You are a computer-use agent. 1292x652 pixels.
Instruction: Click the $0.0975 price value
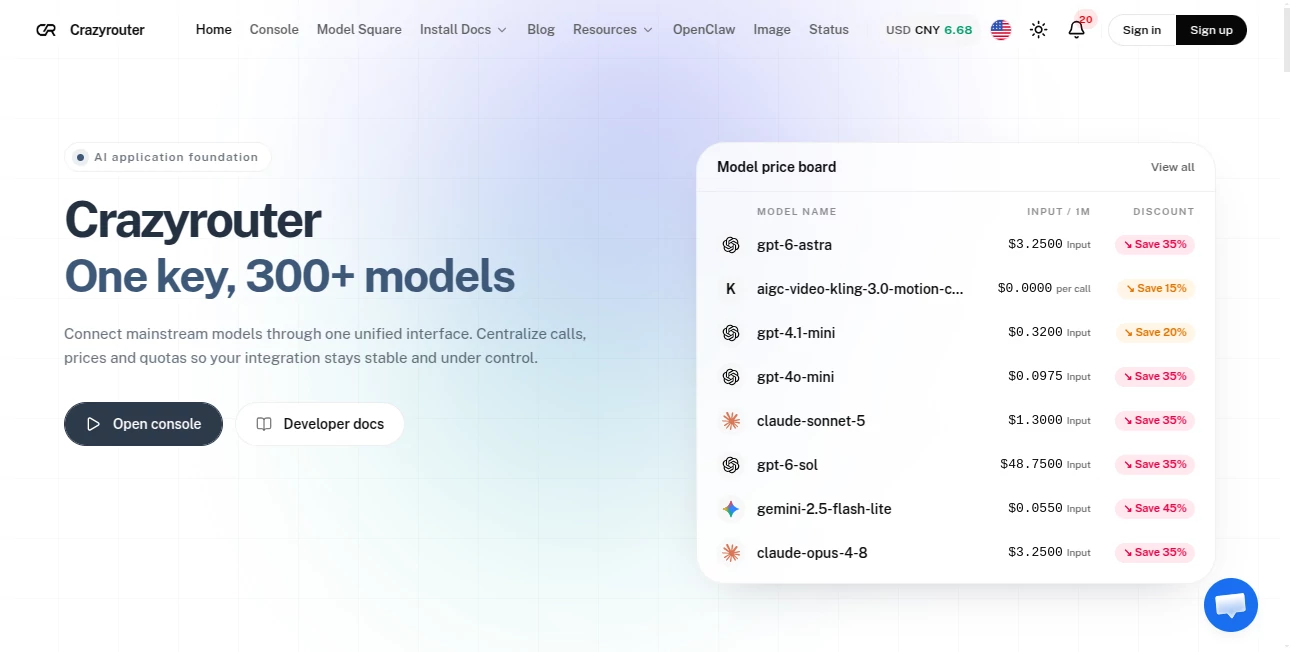point(1035,377)
